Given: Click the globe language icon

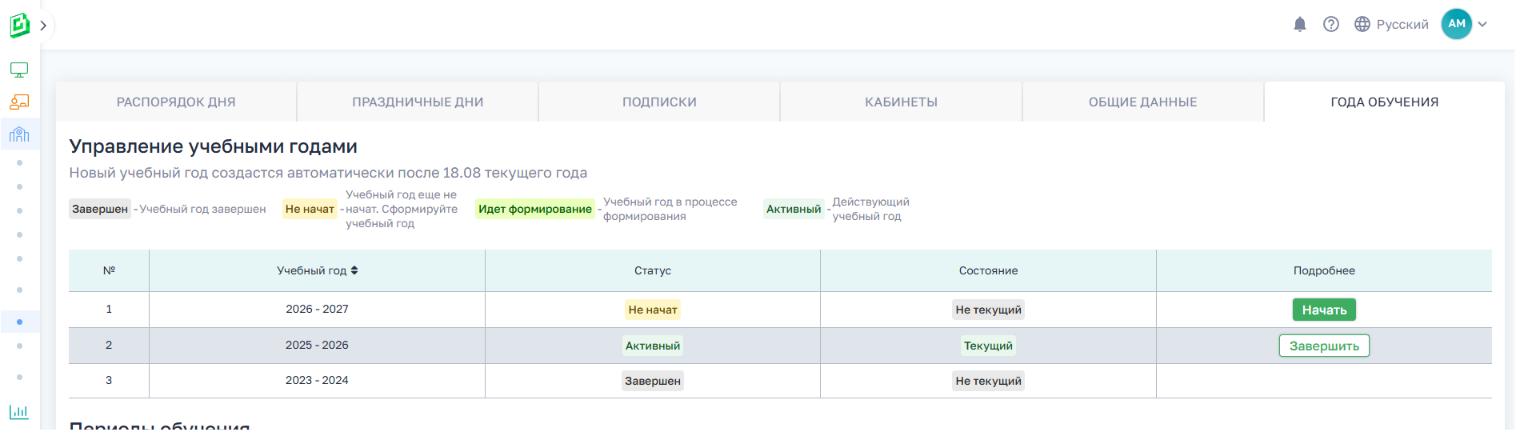Looking at the screenshot, I should [1362, 24].
